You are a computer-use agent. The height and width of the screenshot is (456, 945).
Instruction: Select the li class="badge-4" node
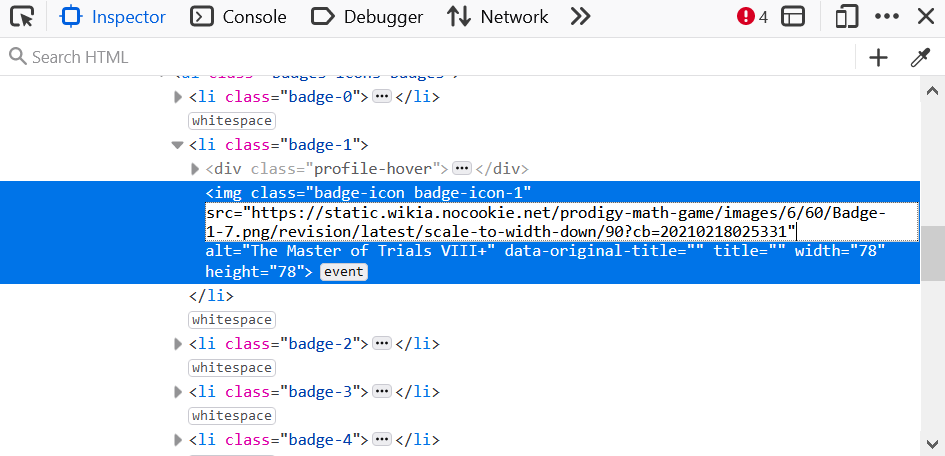278,440
